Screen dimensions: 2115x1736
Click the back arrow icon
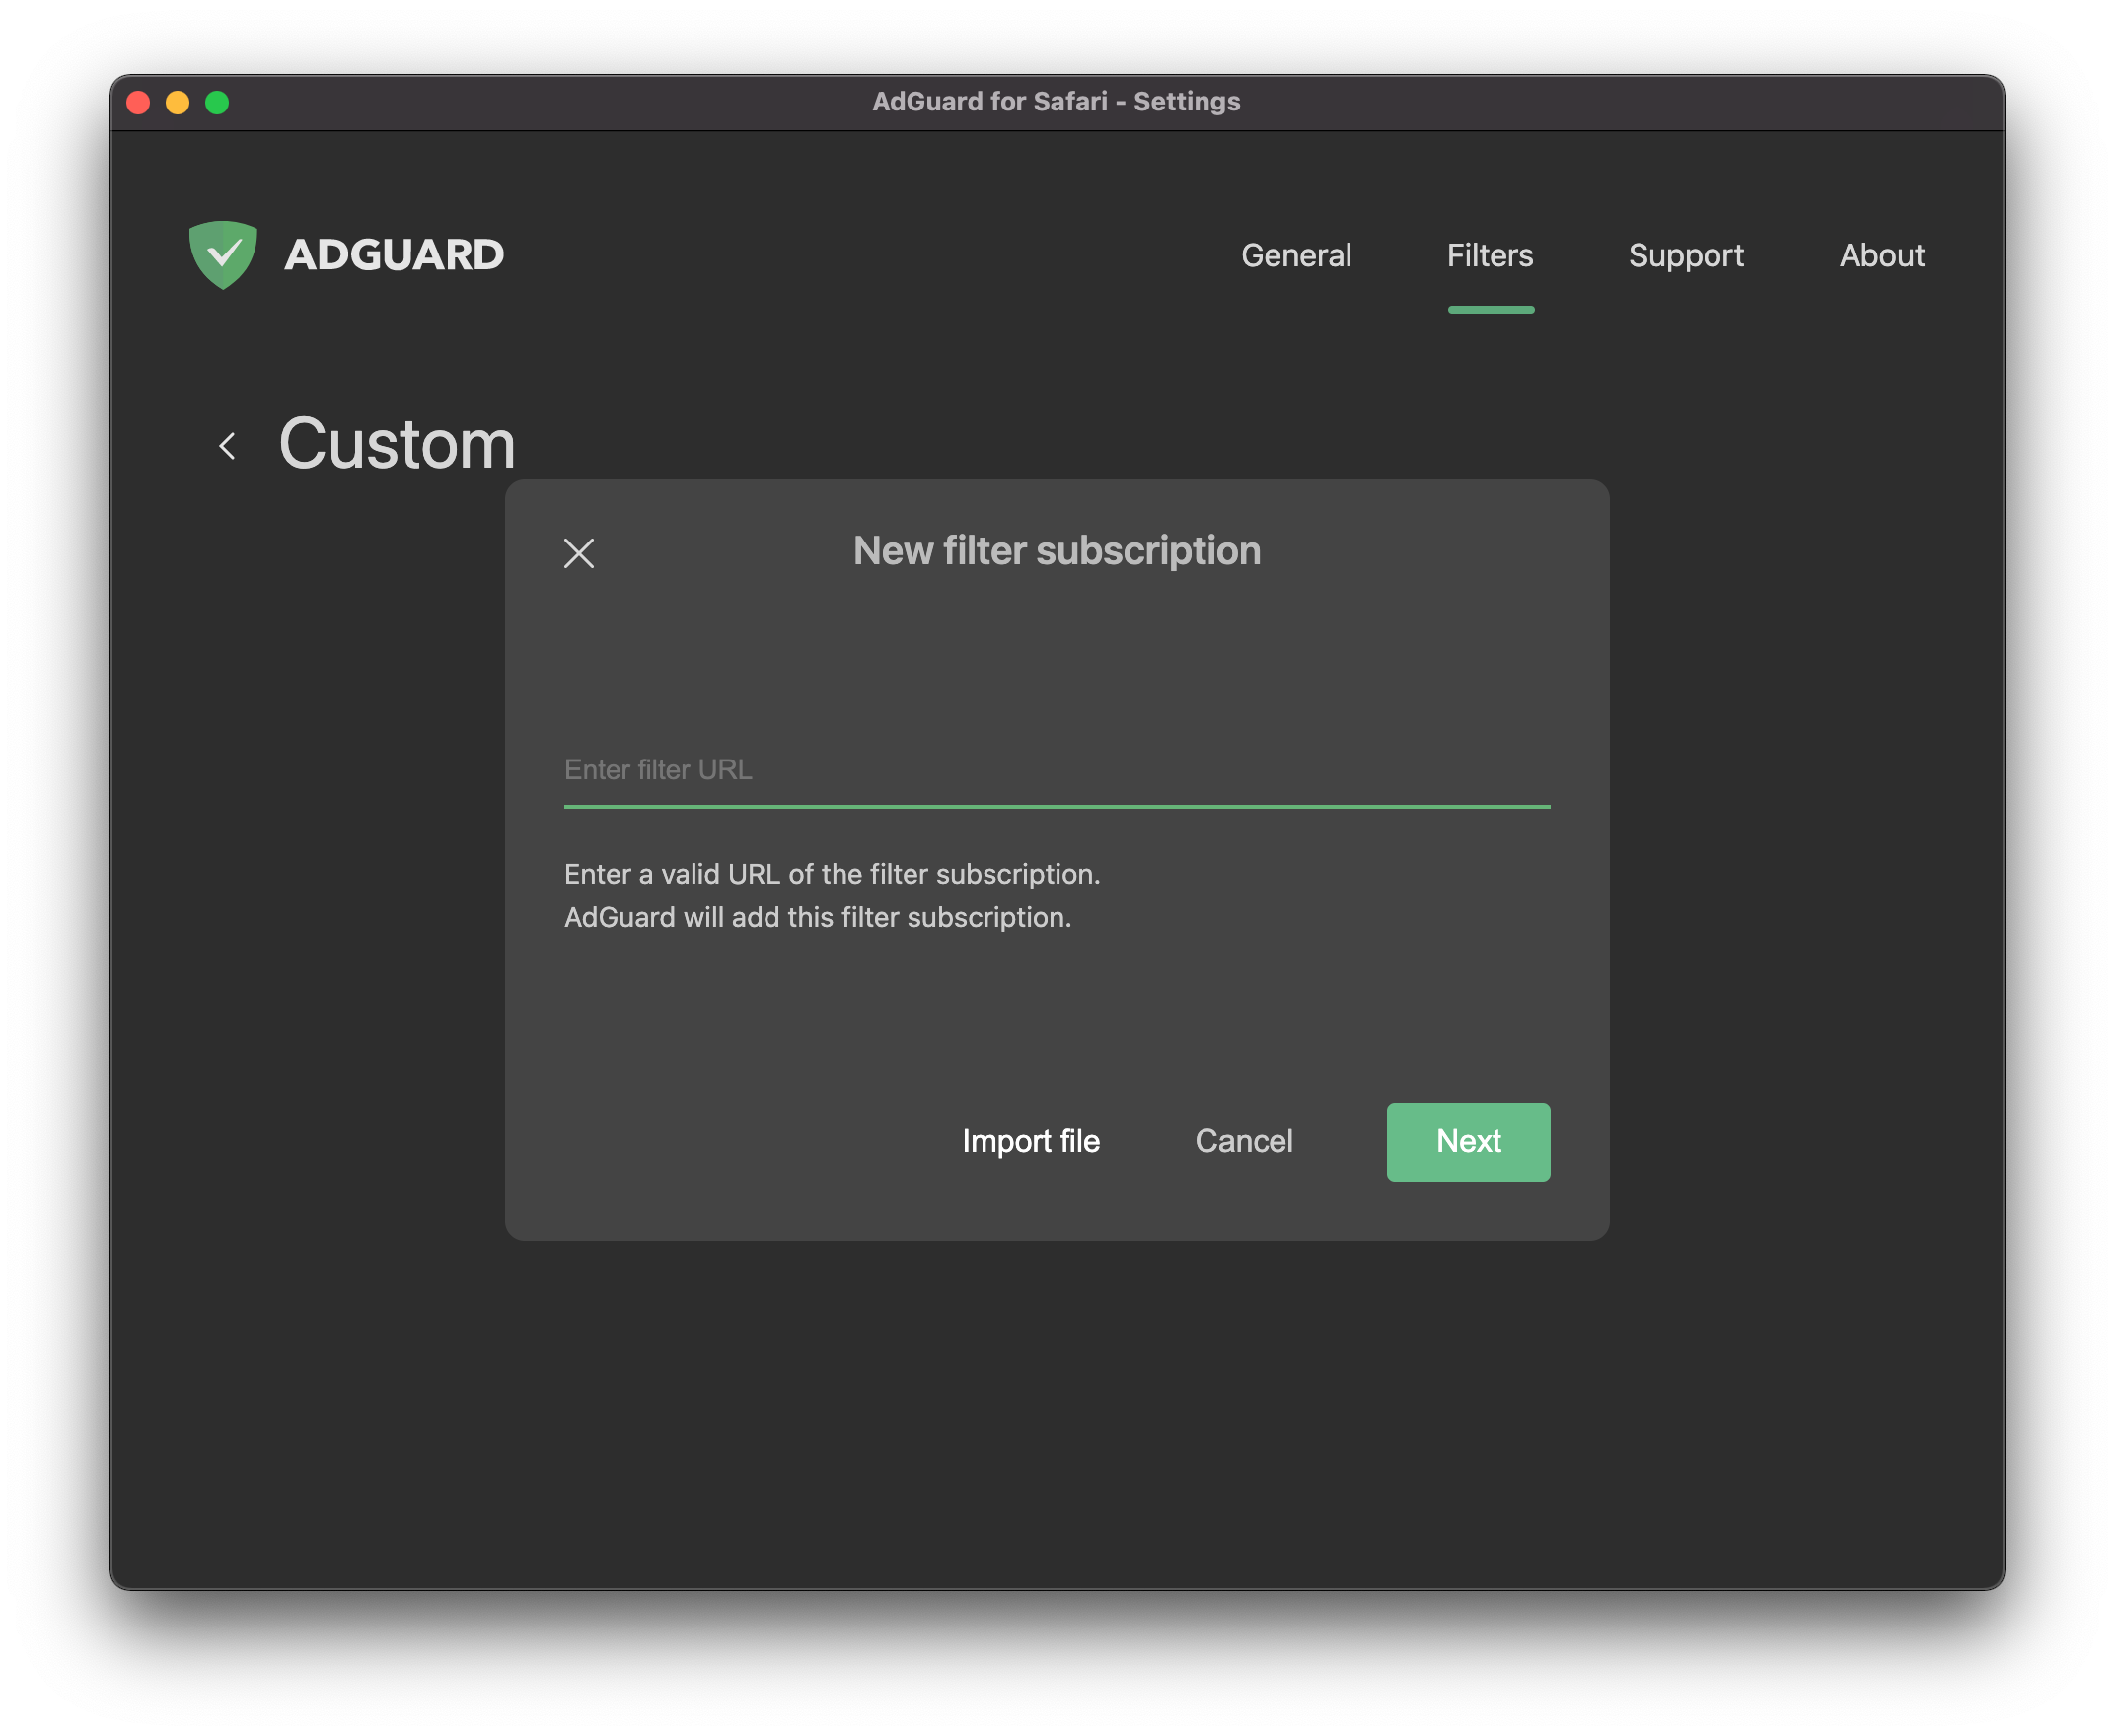coord(228,445)
